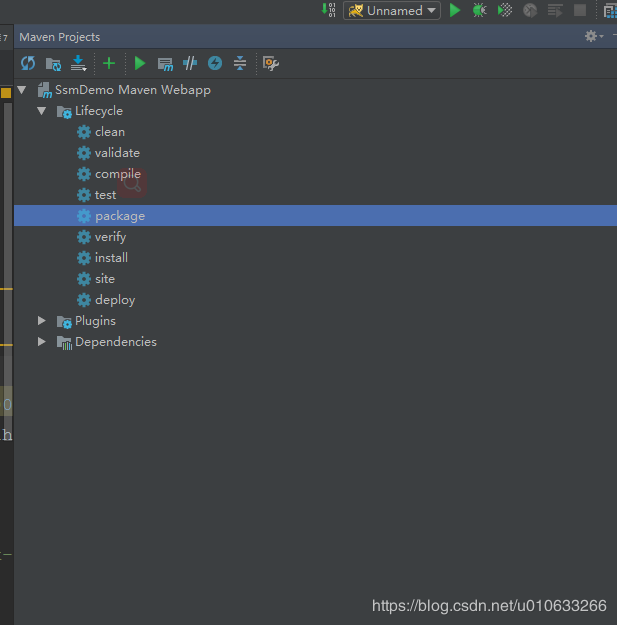617x625 pixels.
Task: Click the Plugins folder icon
Action: tap(64, 322)
